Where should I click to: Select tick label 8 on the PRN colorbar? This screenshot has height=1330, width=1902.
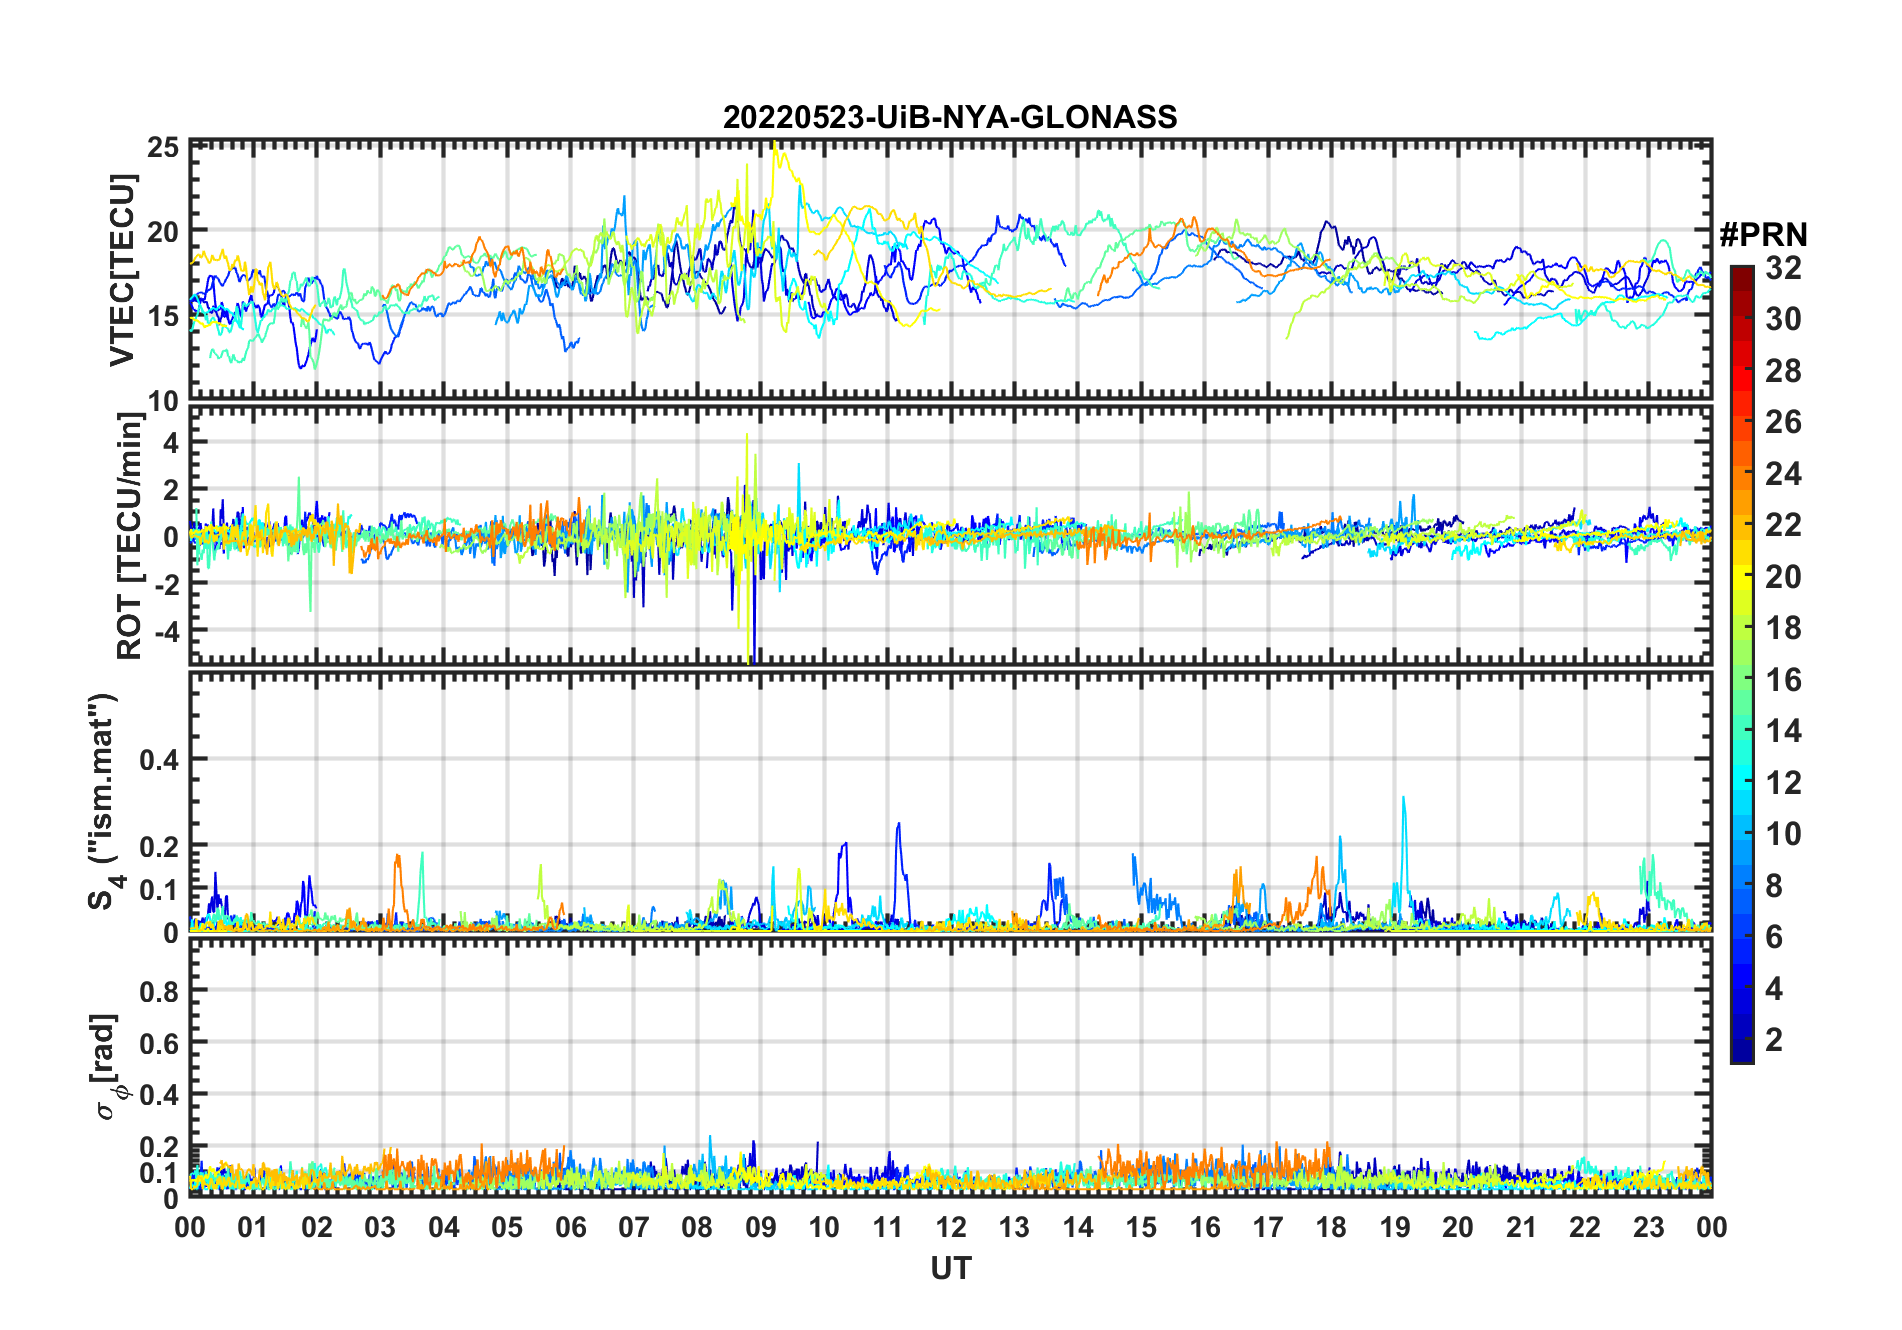(x=1774, y=885)
